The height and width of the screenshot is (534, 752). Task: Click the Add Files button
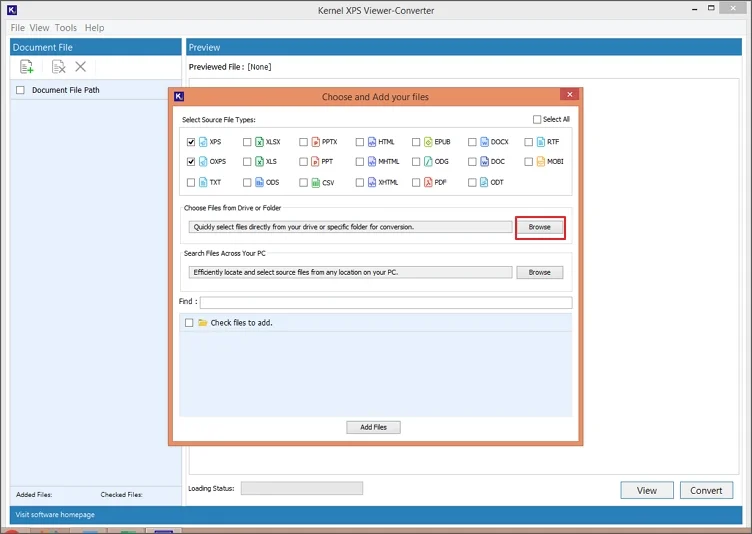tap(373, 427)
